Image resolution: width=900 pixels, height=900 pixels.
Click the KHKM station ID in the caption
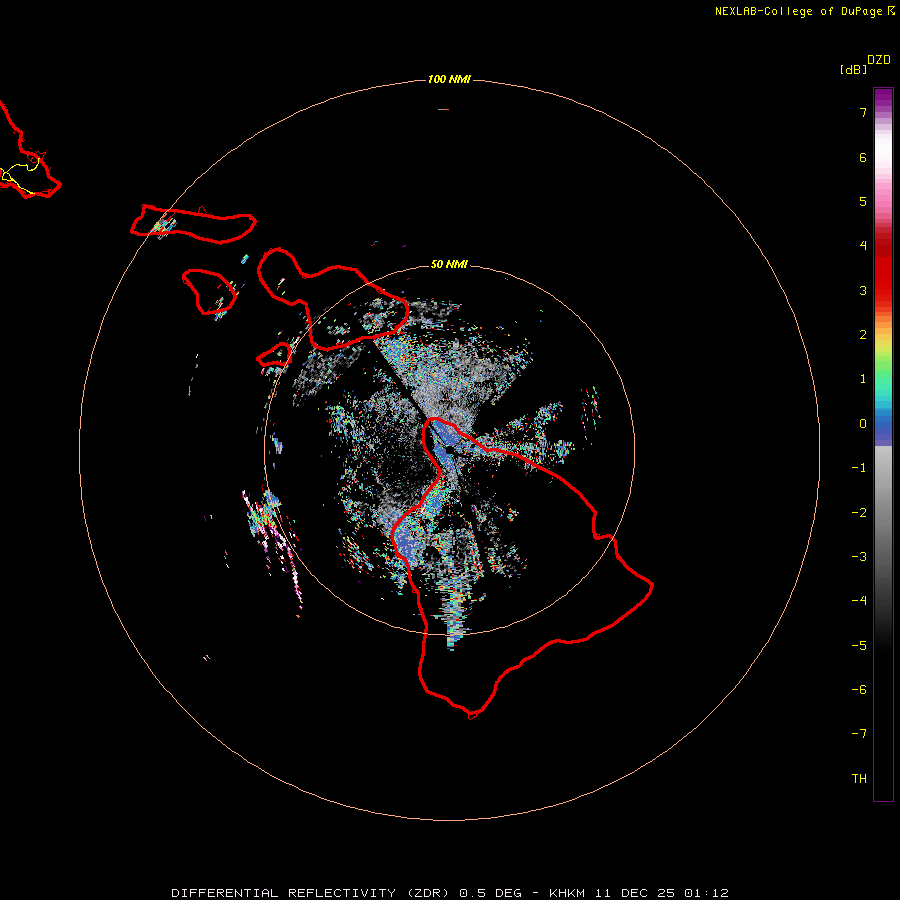567,893
